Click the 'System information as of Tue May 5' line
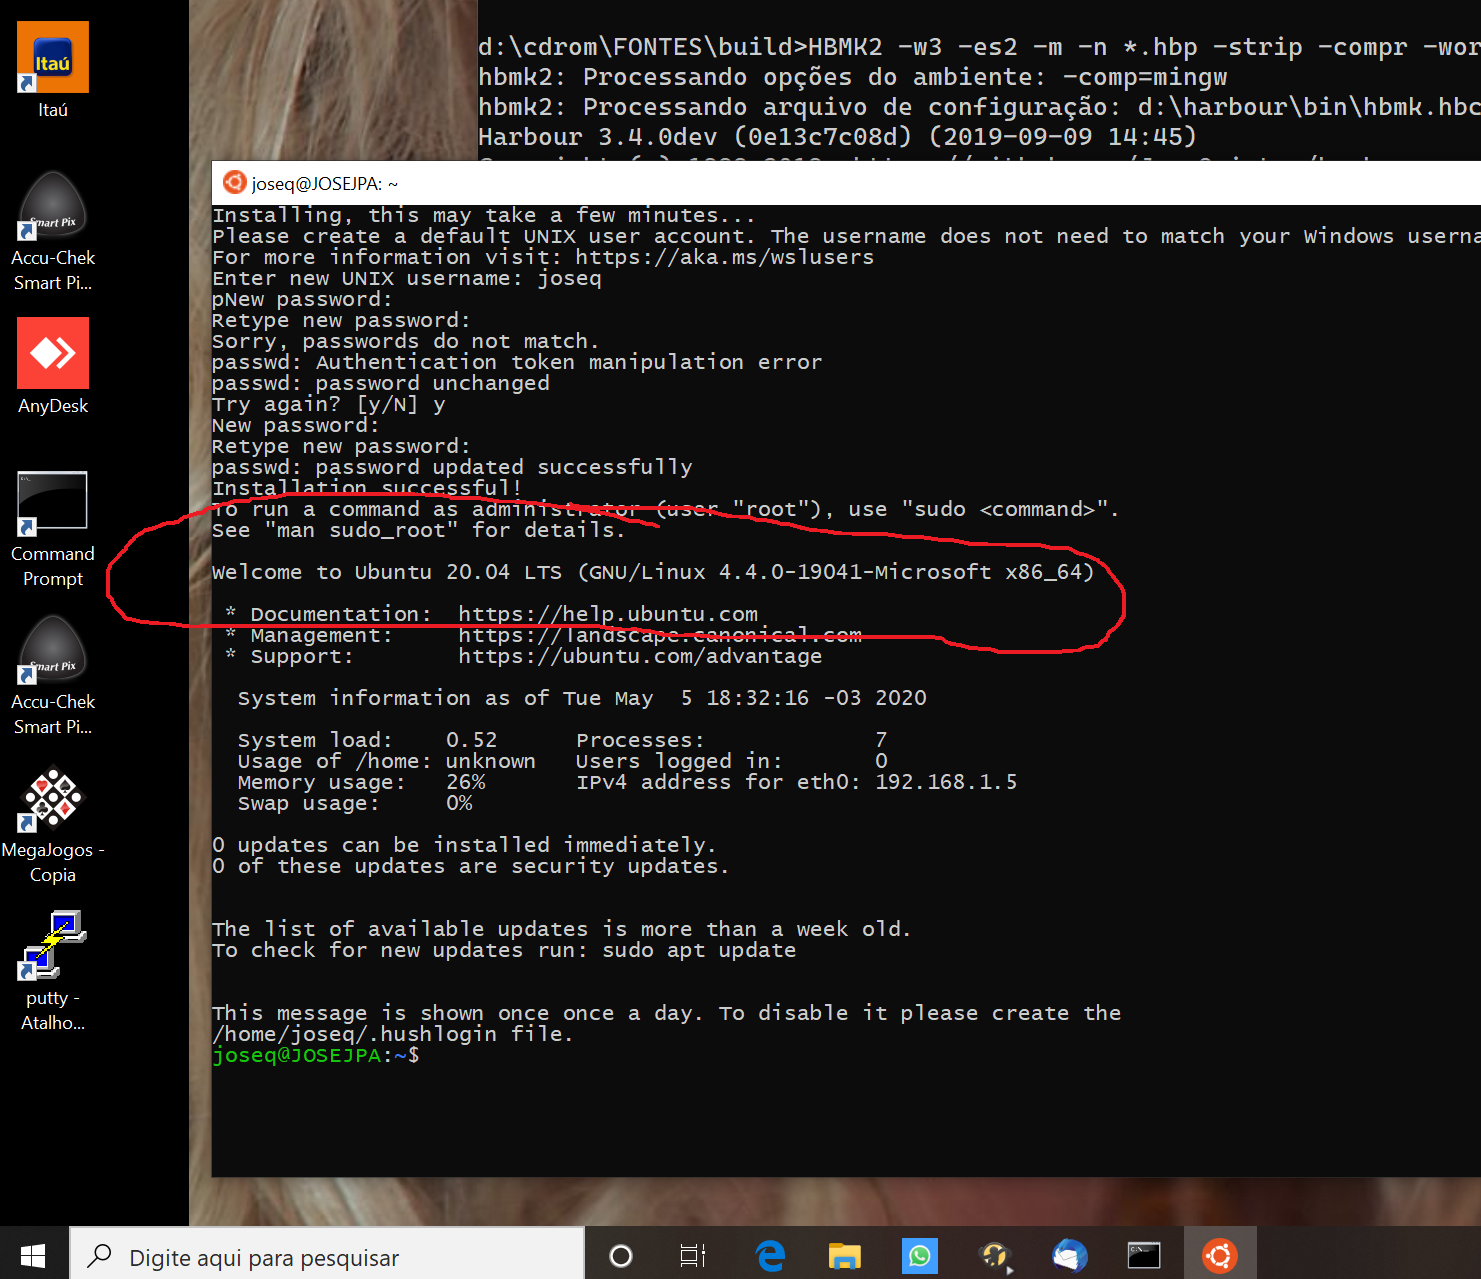 click(582, 698)
